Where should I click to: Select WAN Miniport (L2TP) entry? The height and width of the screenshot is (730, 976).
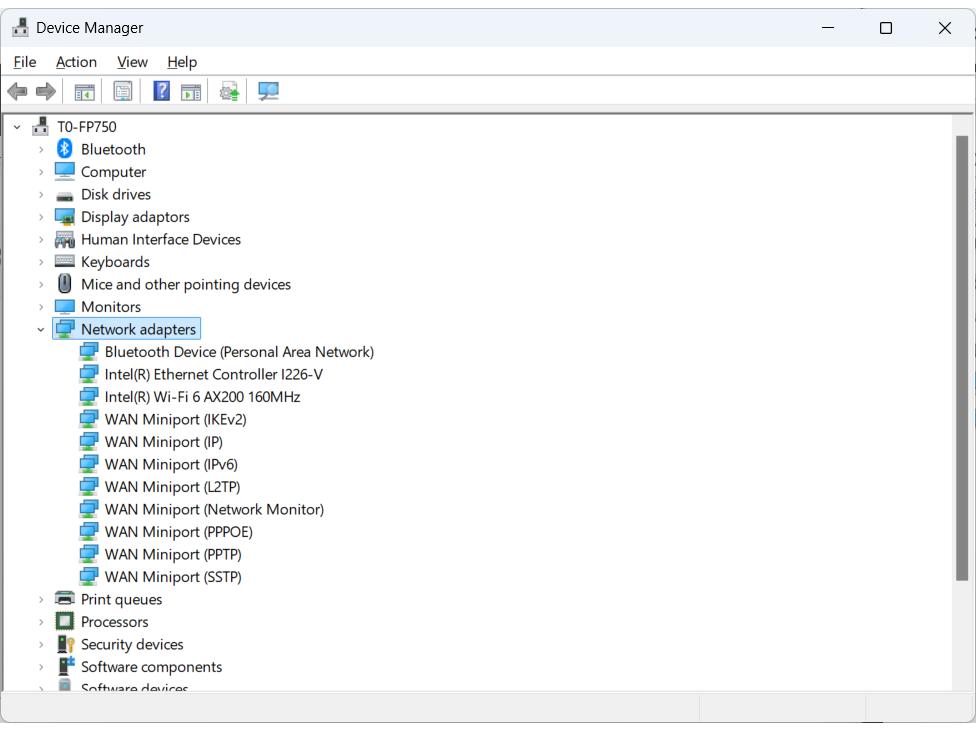172,487
